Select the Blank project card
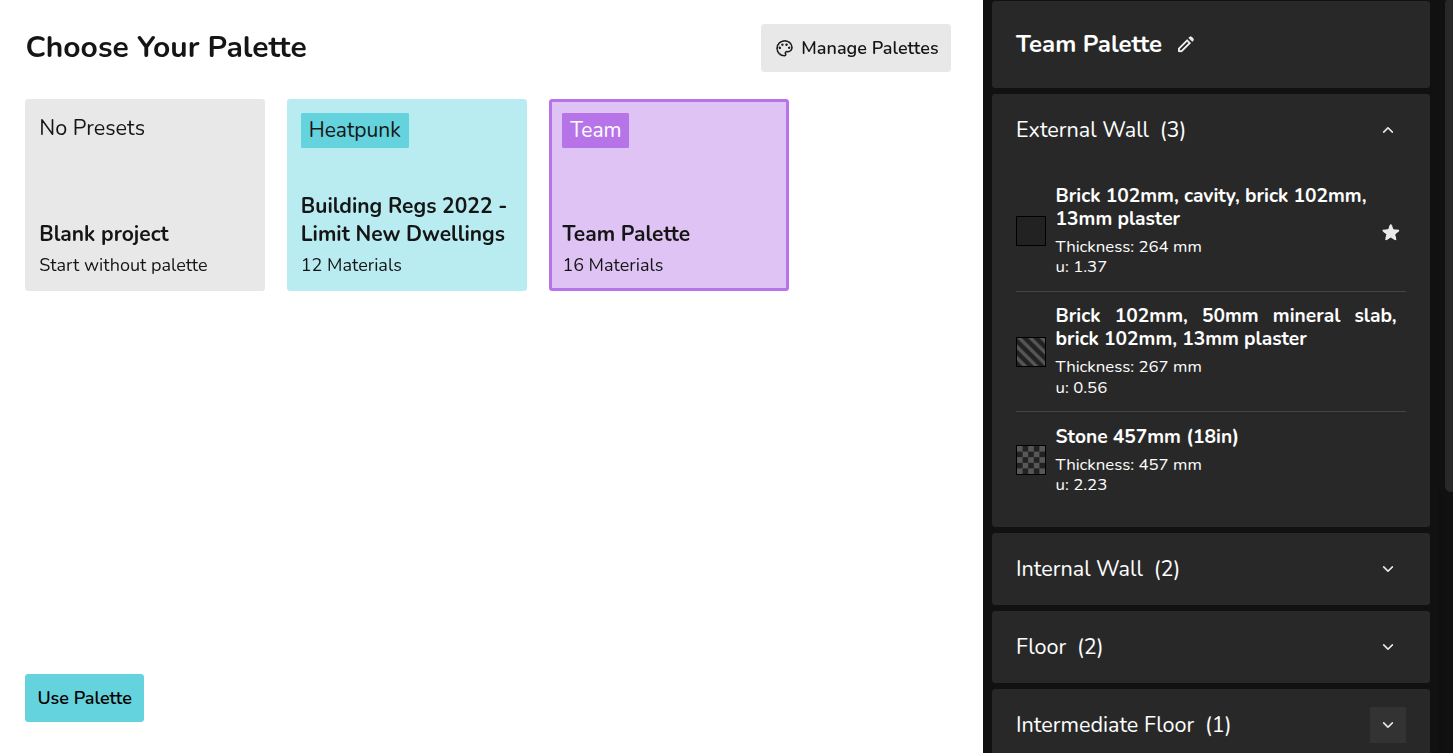This screenshot has width=1453, height=753. 145,195
